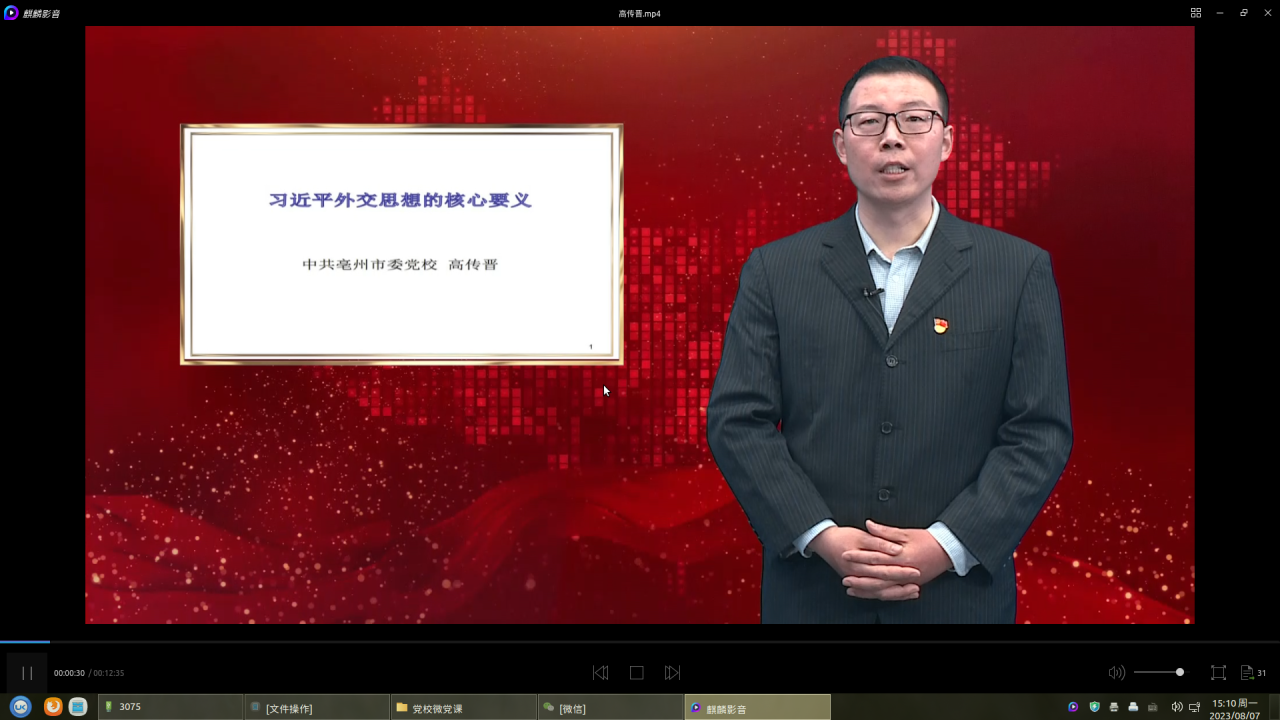1280x720 pixels.
Task: Toggle fullscreen mode
Action: click(x=1218, y=673)
